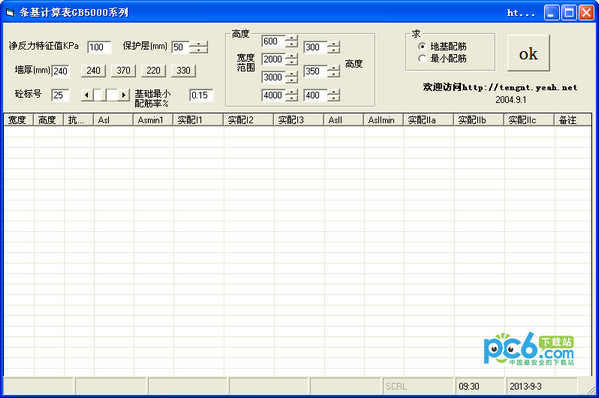The height and width of the screenshot is (398, 599).
Task: Click the left arrow of concrete grade scrollbar
Action: [87, 95]
